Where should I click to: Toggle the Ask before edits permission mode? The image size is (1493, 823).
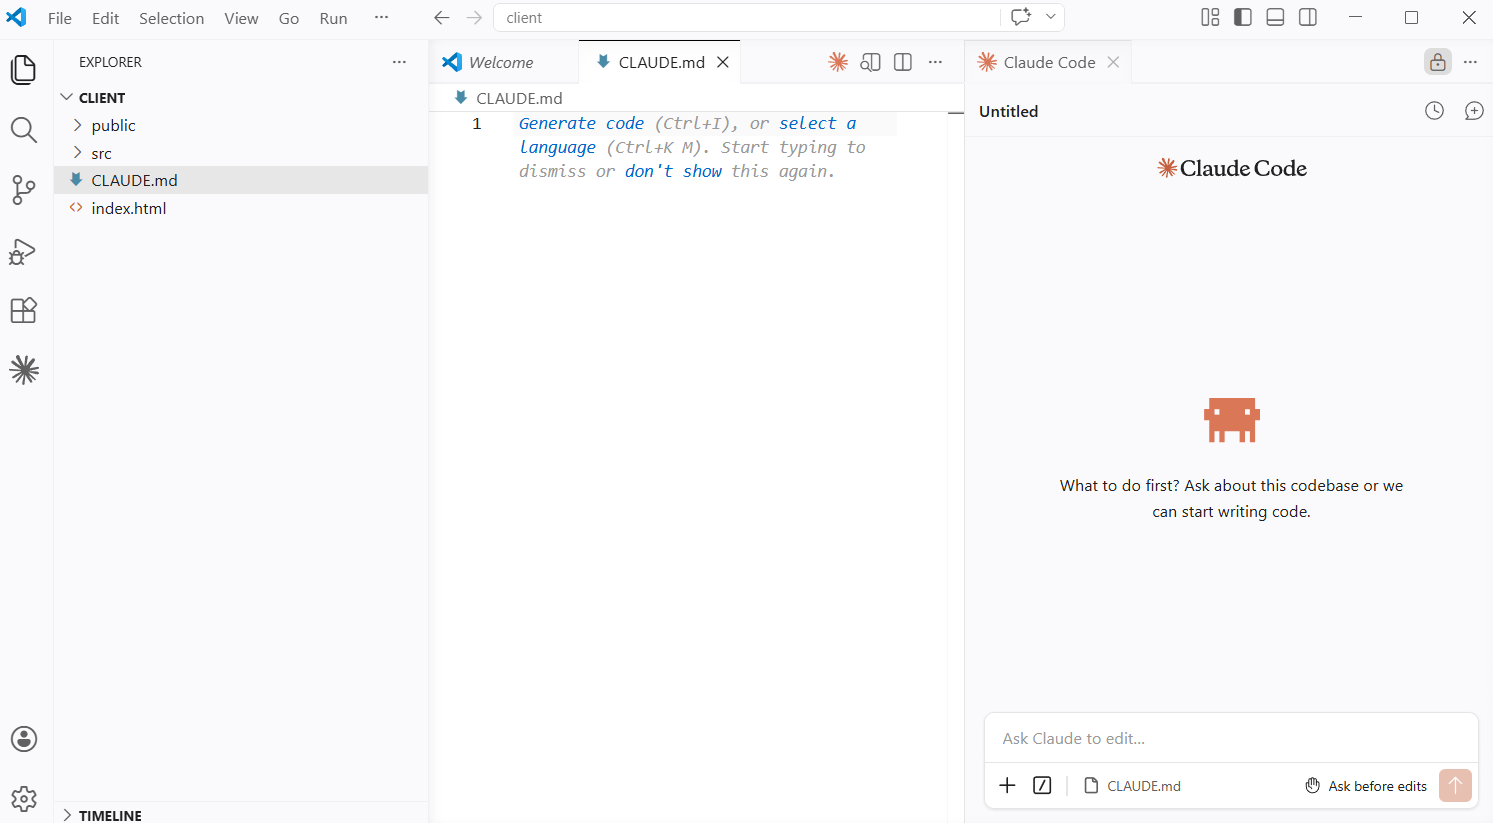[1366, 786]
